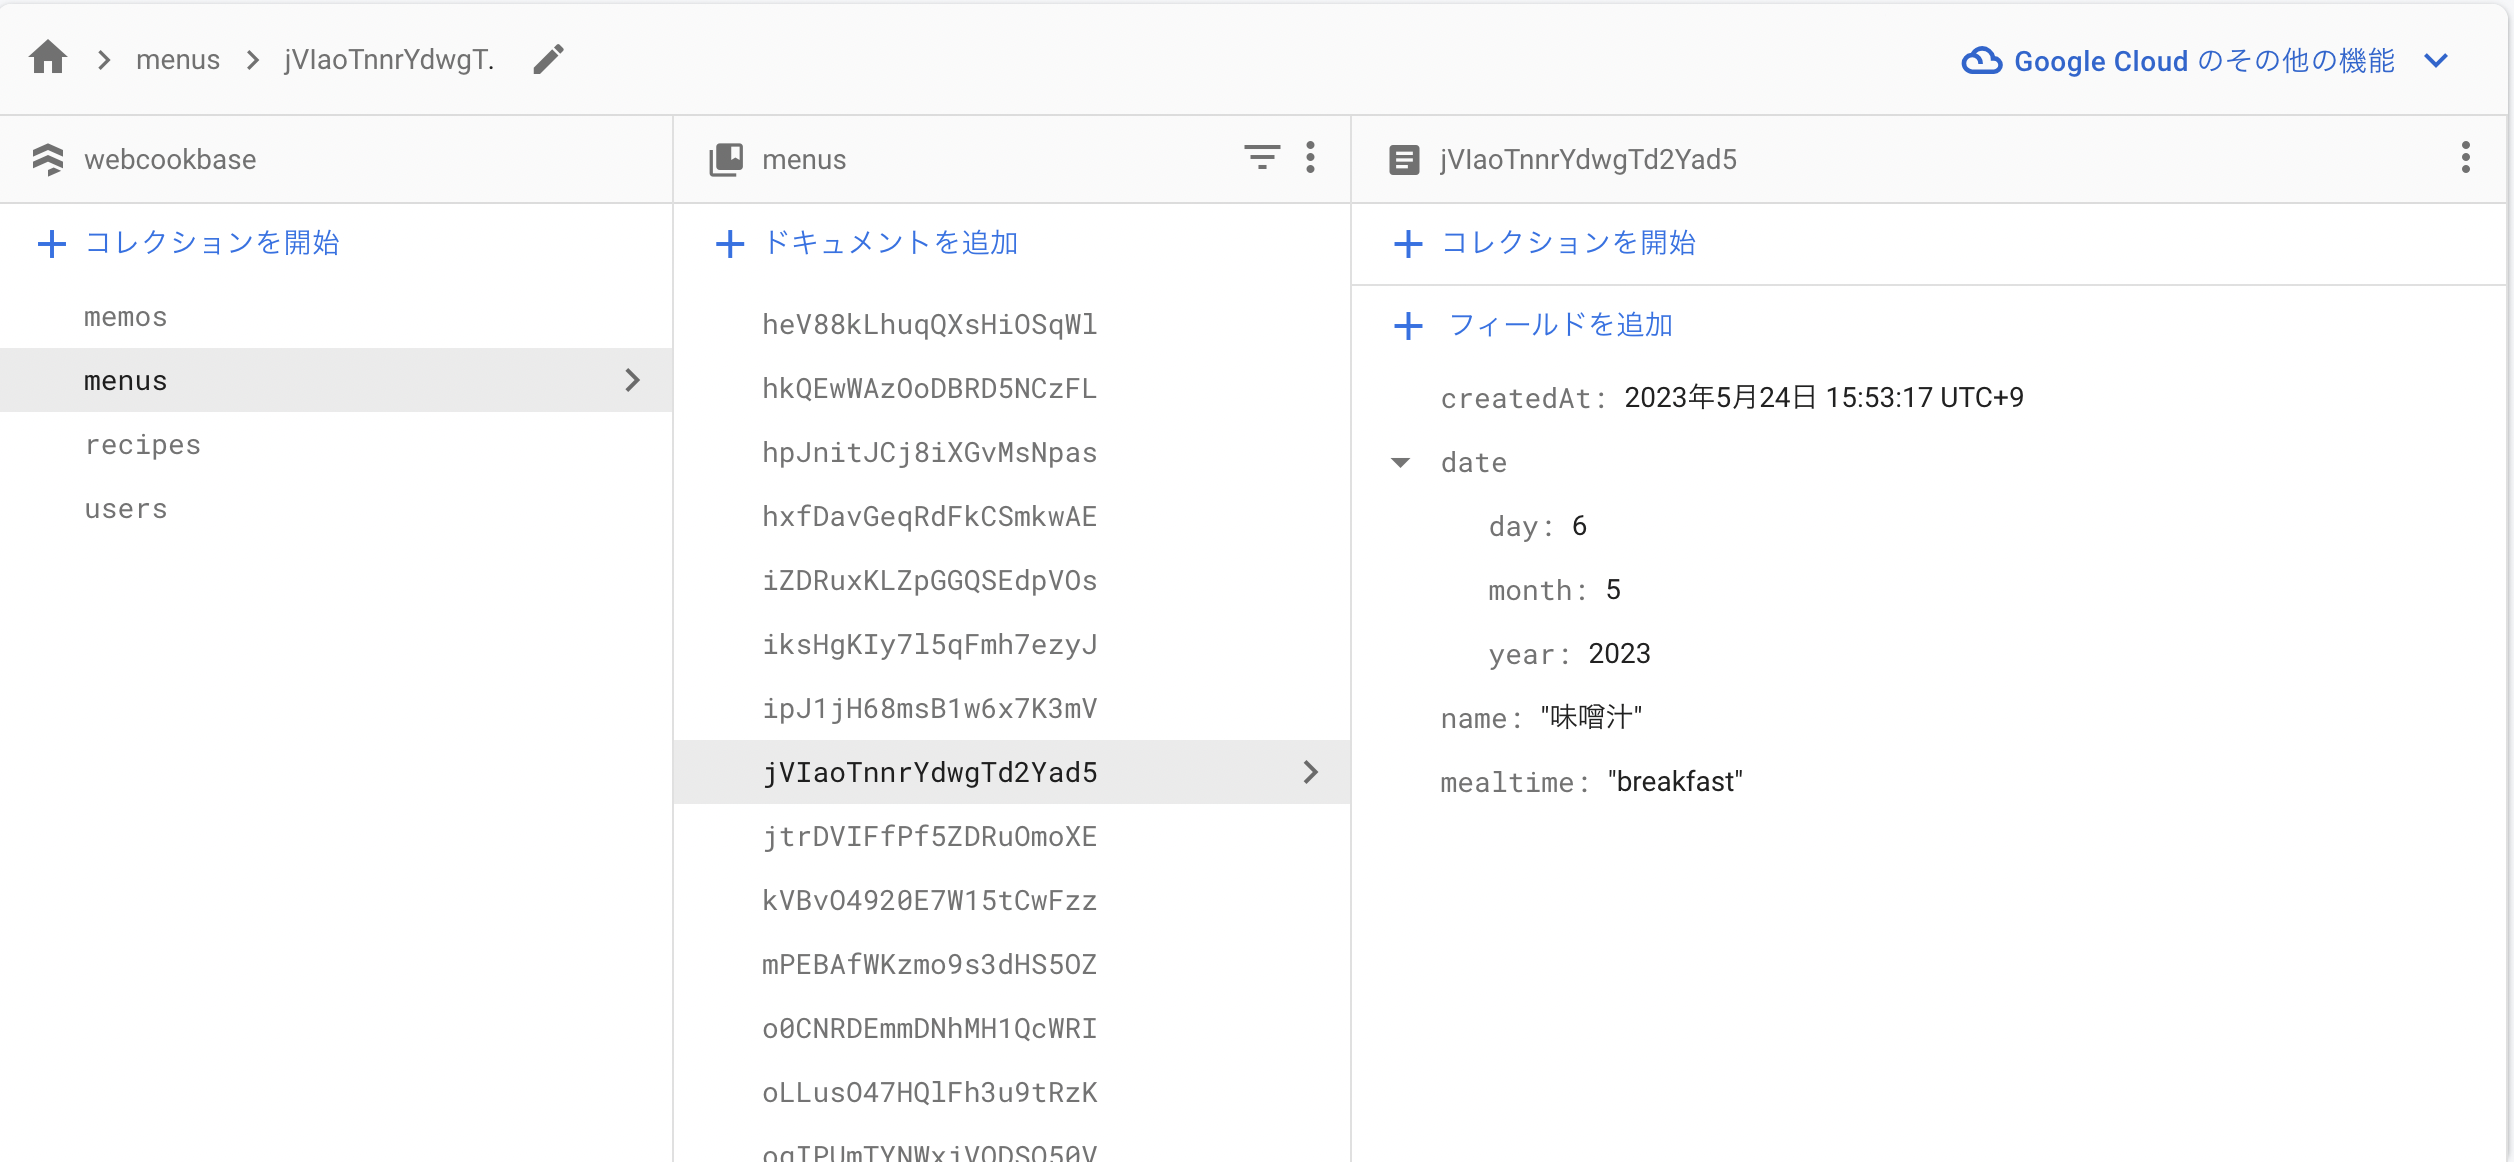Screen dimensions: 2514x1162
Task: Open the users collection
Action: [x=125, y=508]
